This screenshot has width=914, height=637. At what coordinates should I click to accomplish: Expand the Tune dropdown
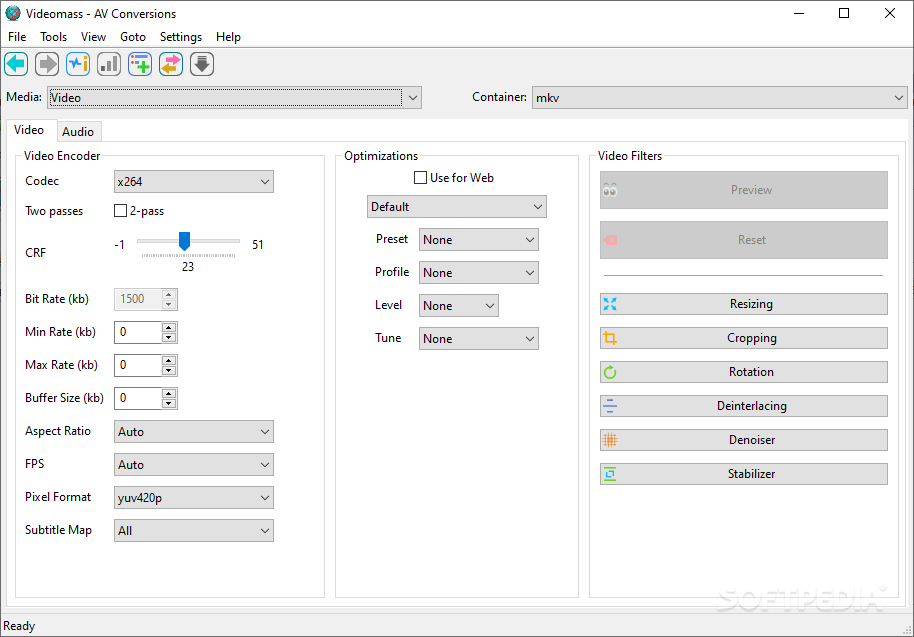click(x=479, y=339)
